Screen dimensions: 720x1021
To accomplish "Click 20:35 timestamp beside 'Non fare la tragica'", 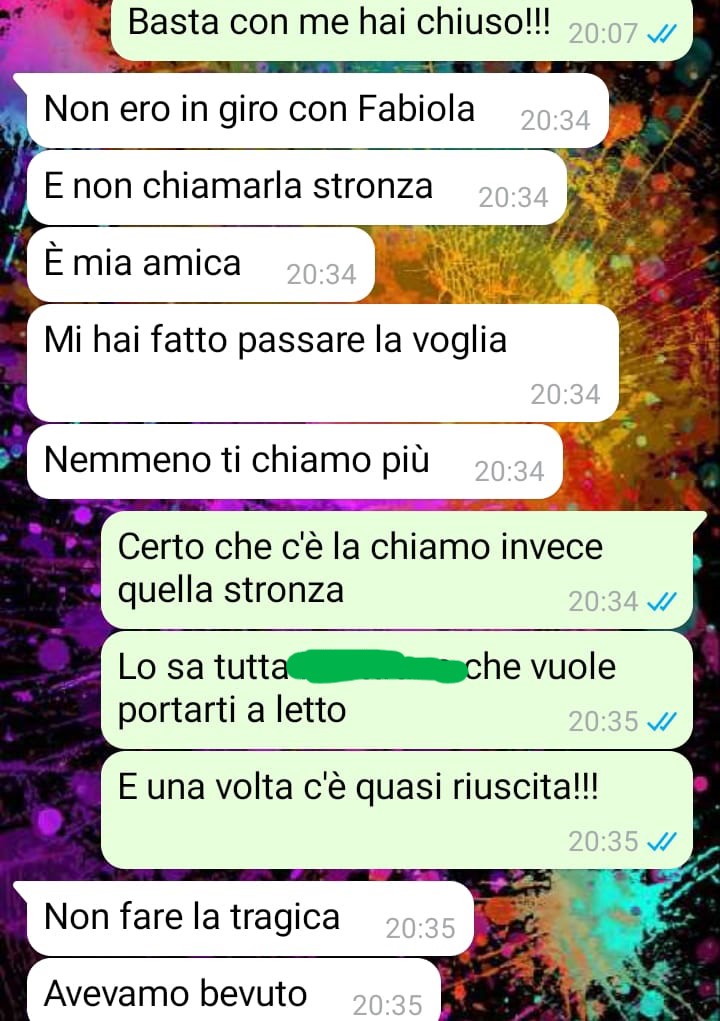I will (x=420, y=929).
